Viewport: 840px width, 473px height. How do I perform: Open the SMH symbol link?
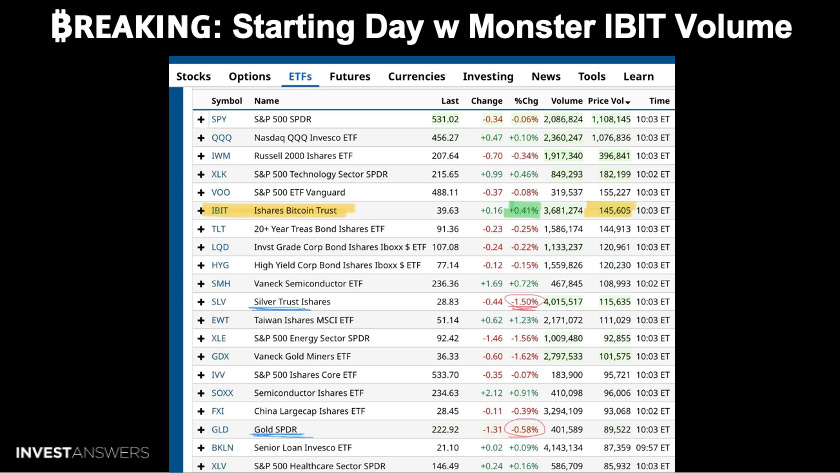pyautogui.click(x=221, y=283)
